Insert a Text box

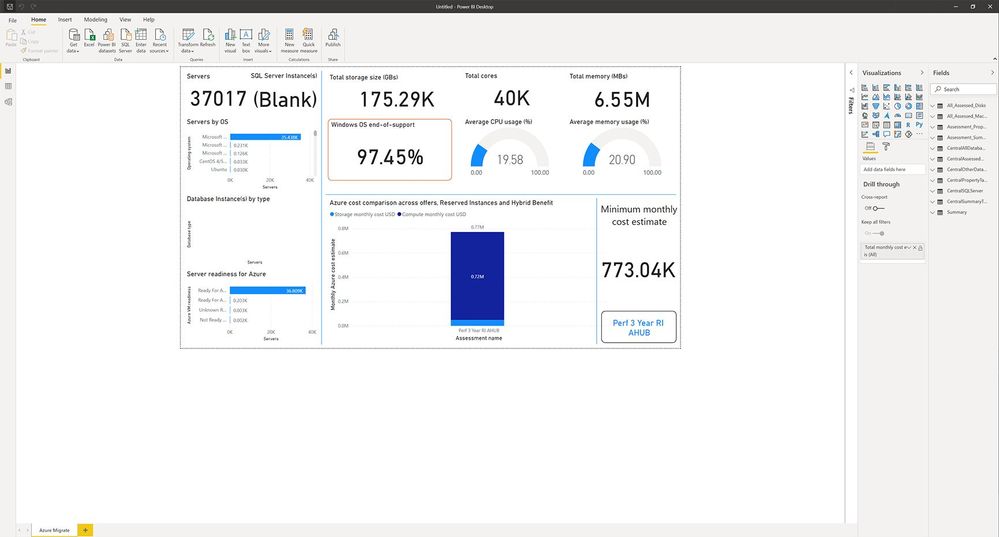246,39
